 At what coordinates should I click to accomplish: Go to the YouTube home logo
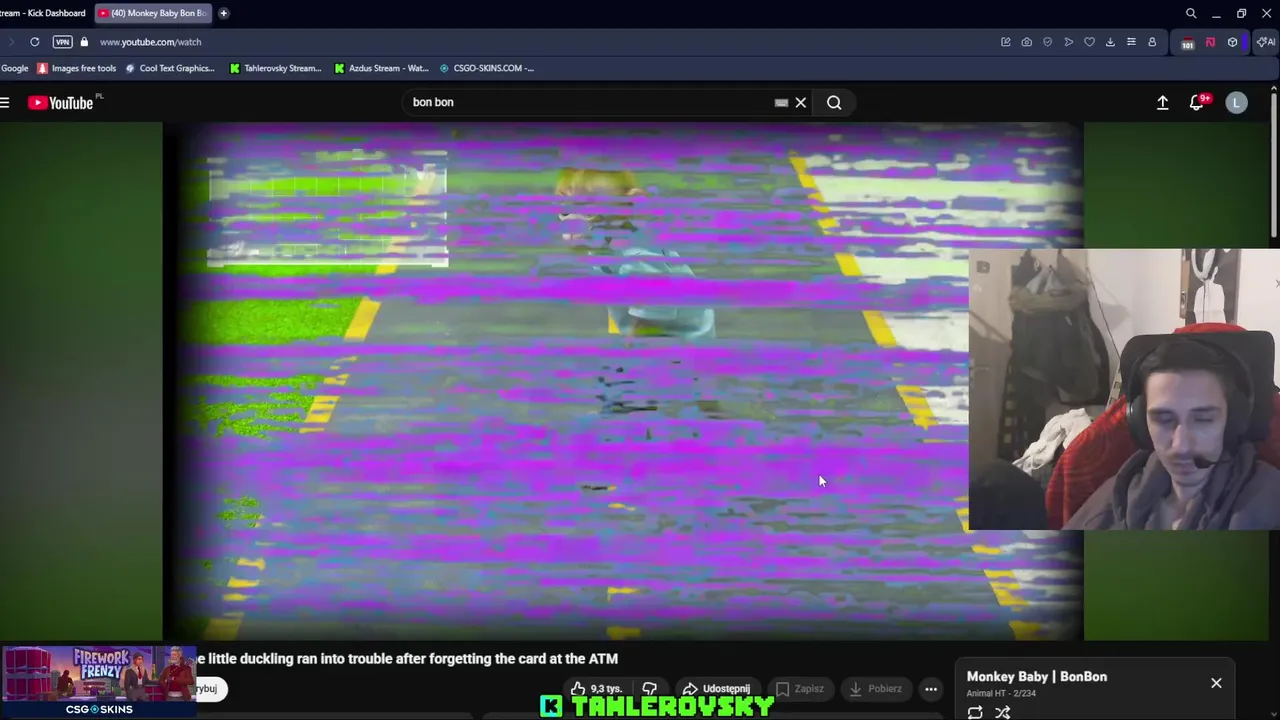[x=61, y=102]
